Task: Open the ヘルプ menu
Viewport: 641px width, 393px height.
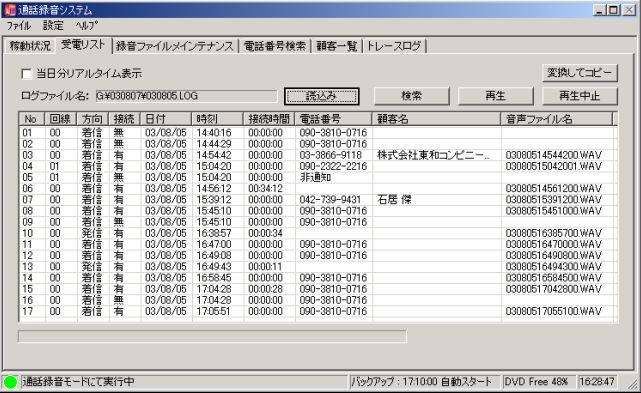Action: coord(86,25)
